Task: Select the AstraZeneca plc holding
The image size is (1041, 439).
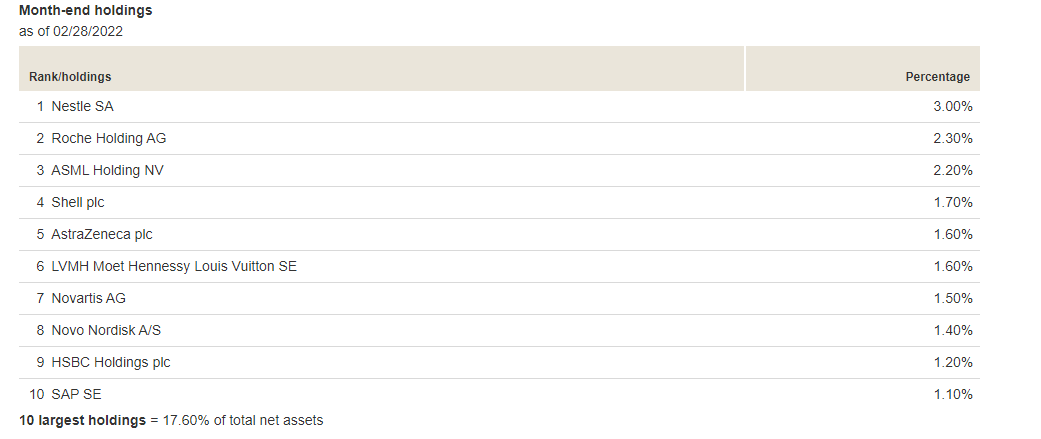Action: pyautogui.click(x=101, y=235)
